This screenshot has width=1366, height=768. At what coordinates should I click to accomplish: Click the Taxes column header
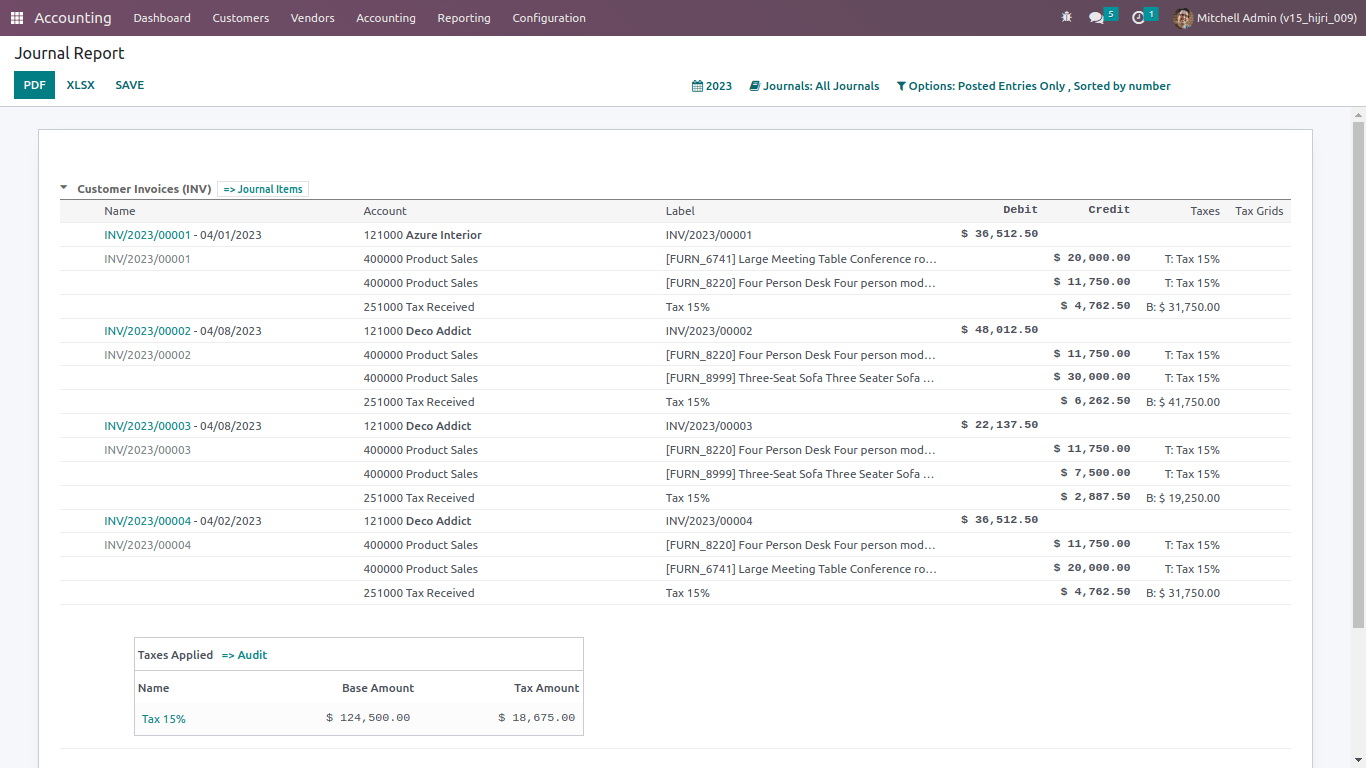pyautogui.click(x=1205, y=211)
